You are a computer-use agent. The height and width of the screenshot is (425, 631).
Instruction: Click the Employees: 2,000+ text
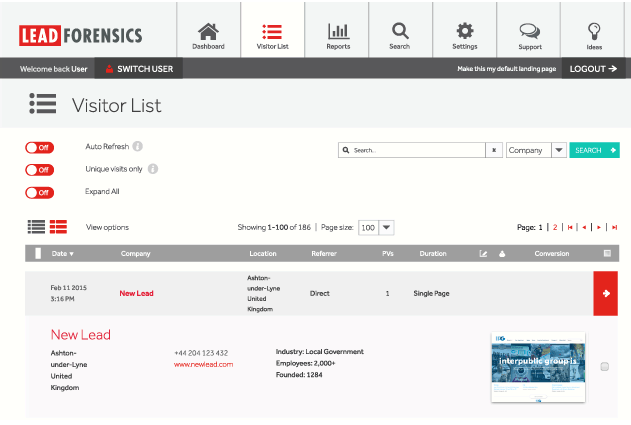(305, 363)
